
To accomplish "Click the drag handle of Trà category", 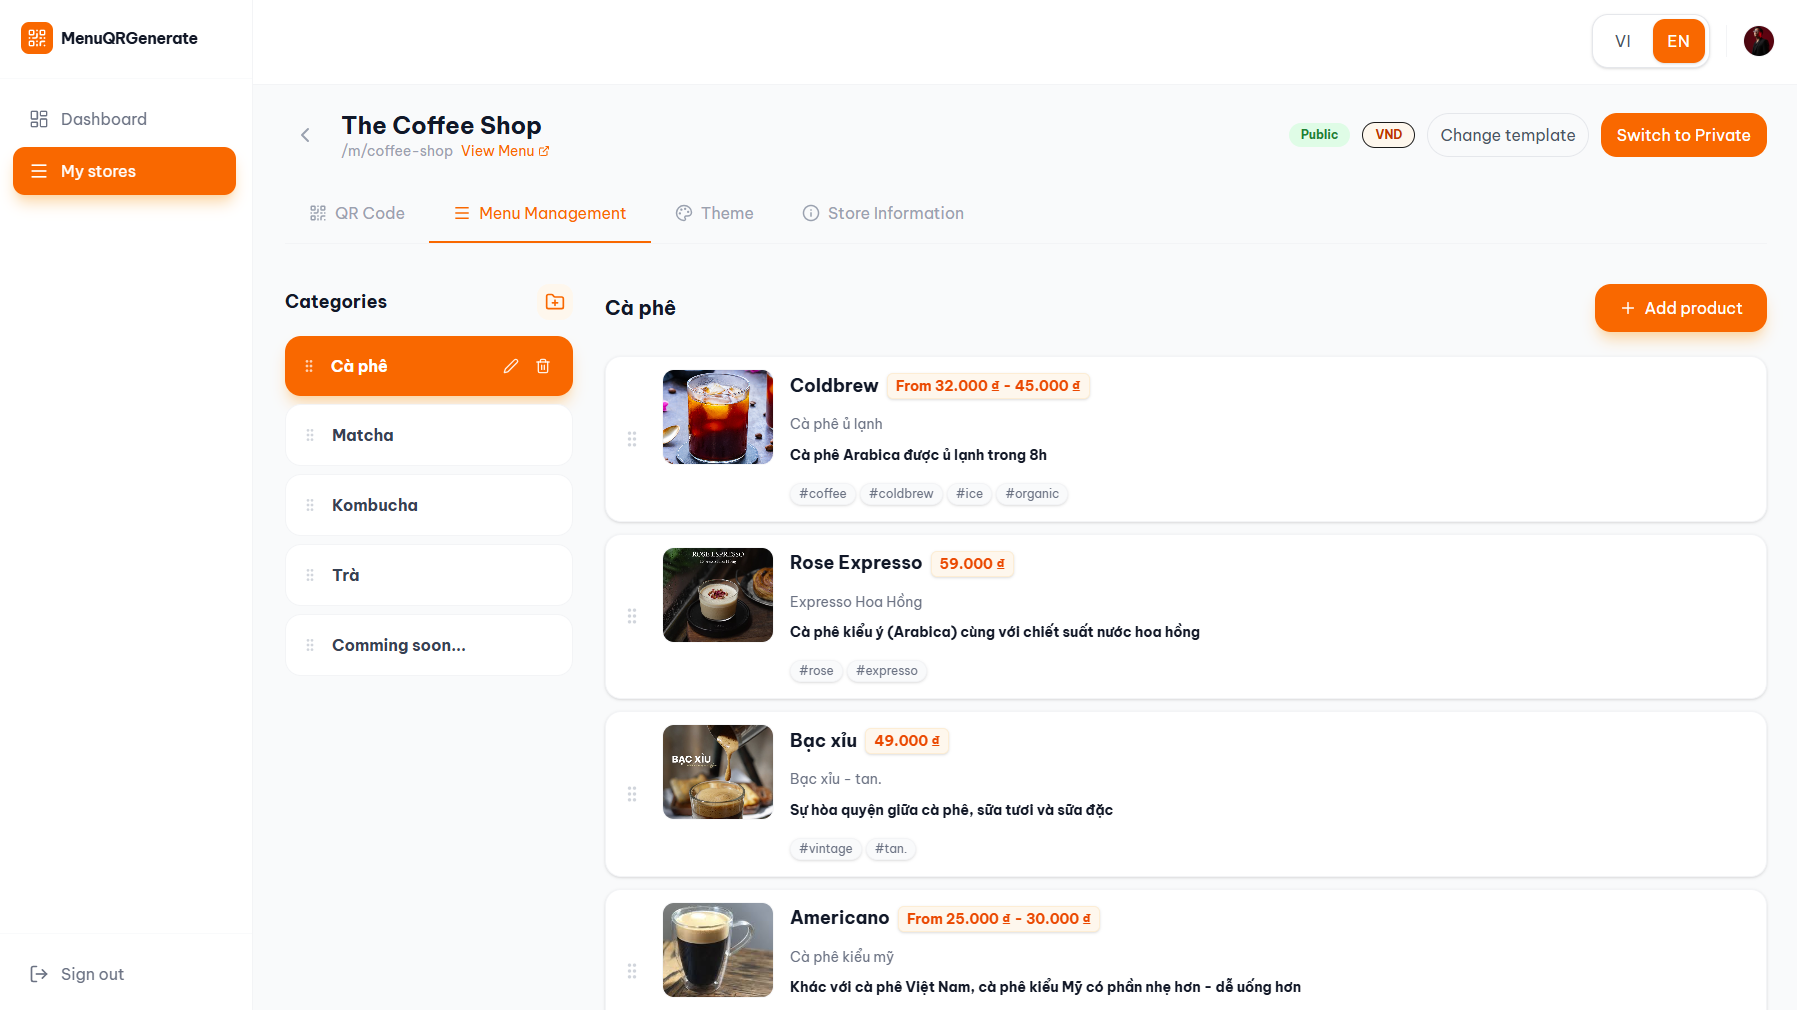I will pyautogui.click(x=310, y=575).
